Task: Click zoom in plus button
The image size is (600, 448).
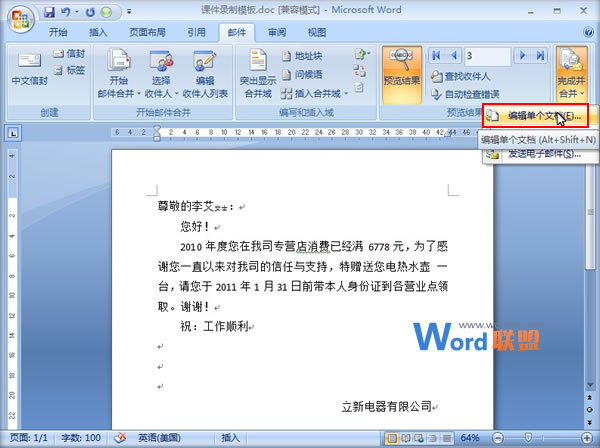Action: tap(587, 438)
